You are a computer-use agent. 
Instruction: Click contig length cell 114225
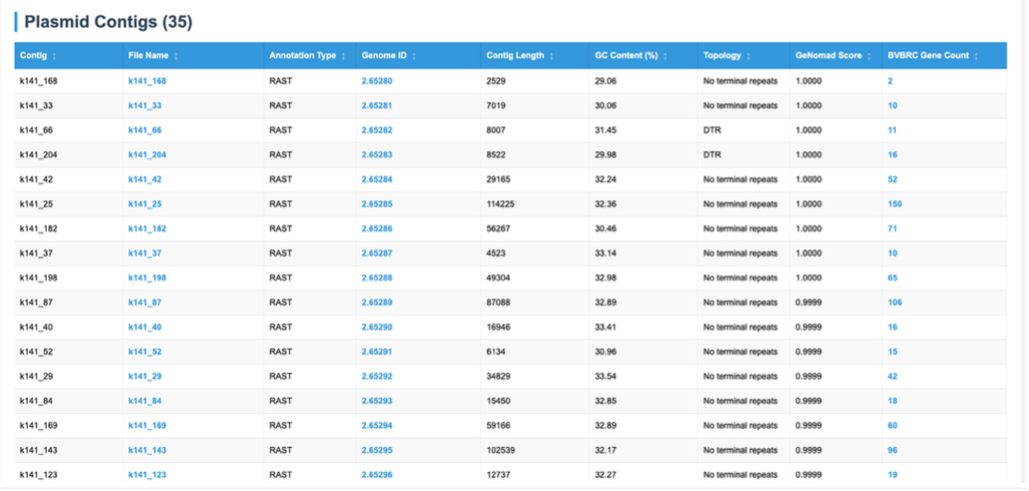503,204
